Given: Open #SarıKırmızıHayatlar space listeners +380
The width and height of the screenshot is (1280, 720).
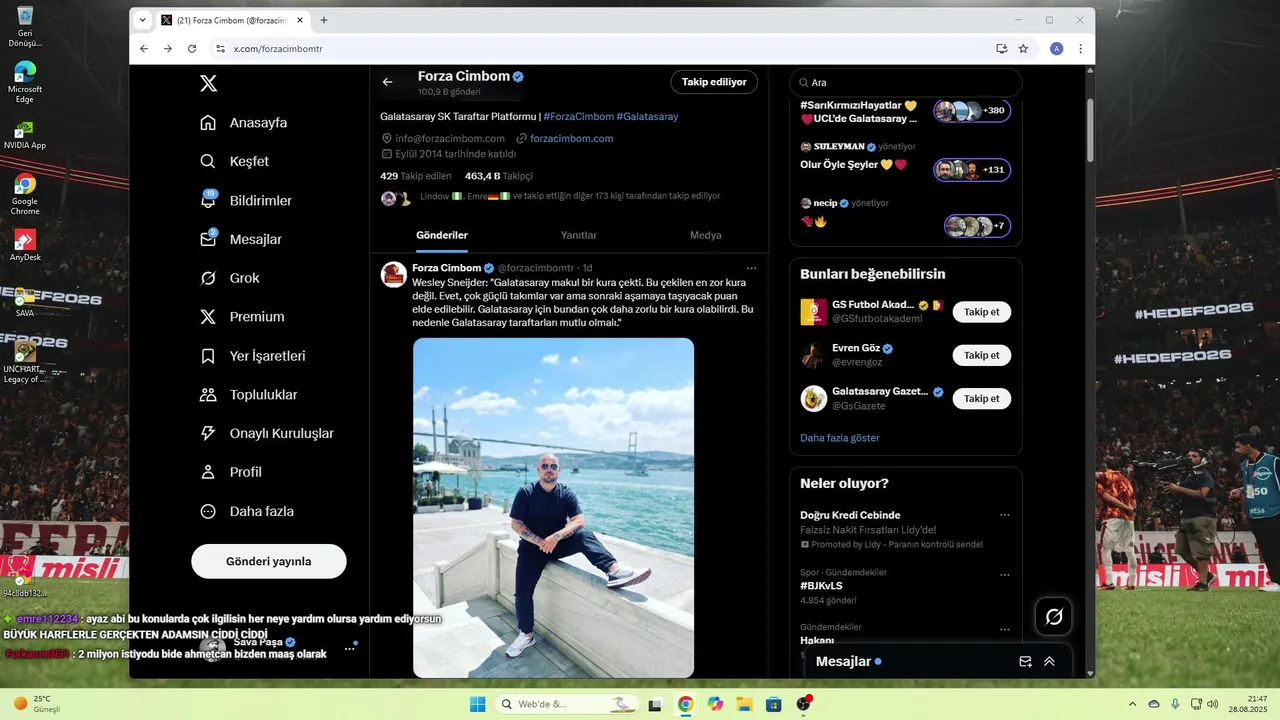Looking at the screenshot, I should tap(971, 111).
